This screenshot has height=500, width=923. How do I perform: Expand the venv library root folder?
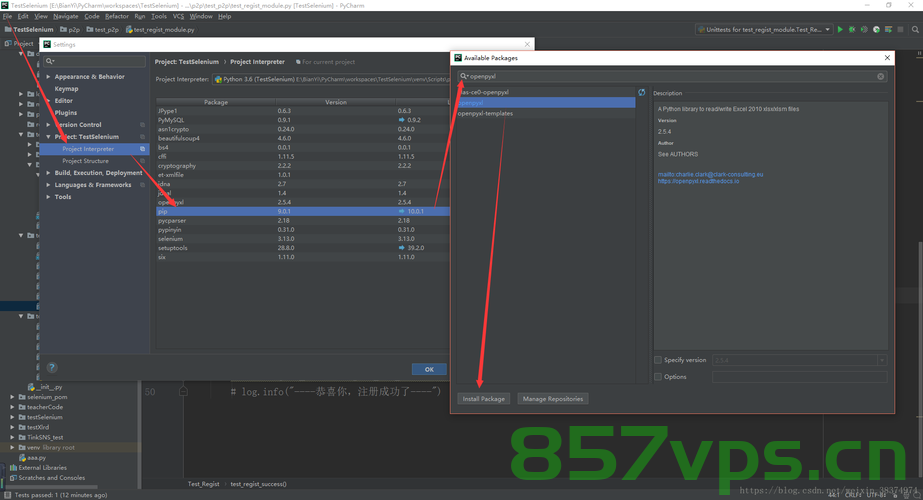click(x=12, y=448)
